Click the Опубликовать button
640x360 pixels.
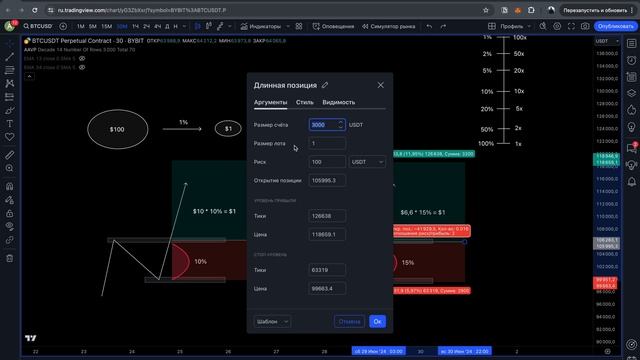[616, 26]
